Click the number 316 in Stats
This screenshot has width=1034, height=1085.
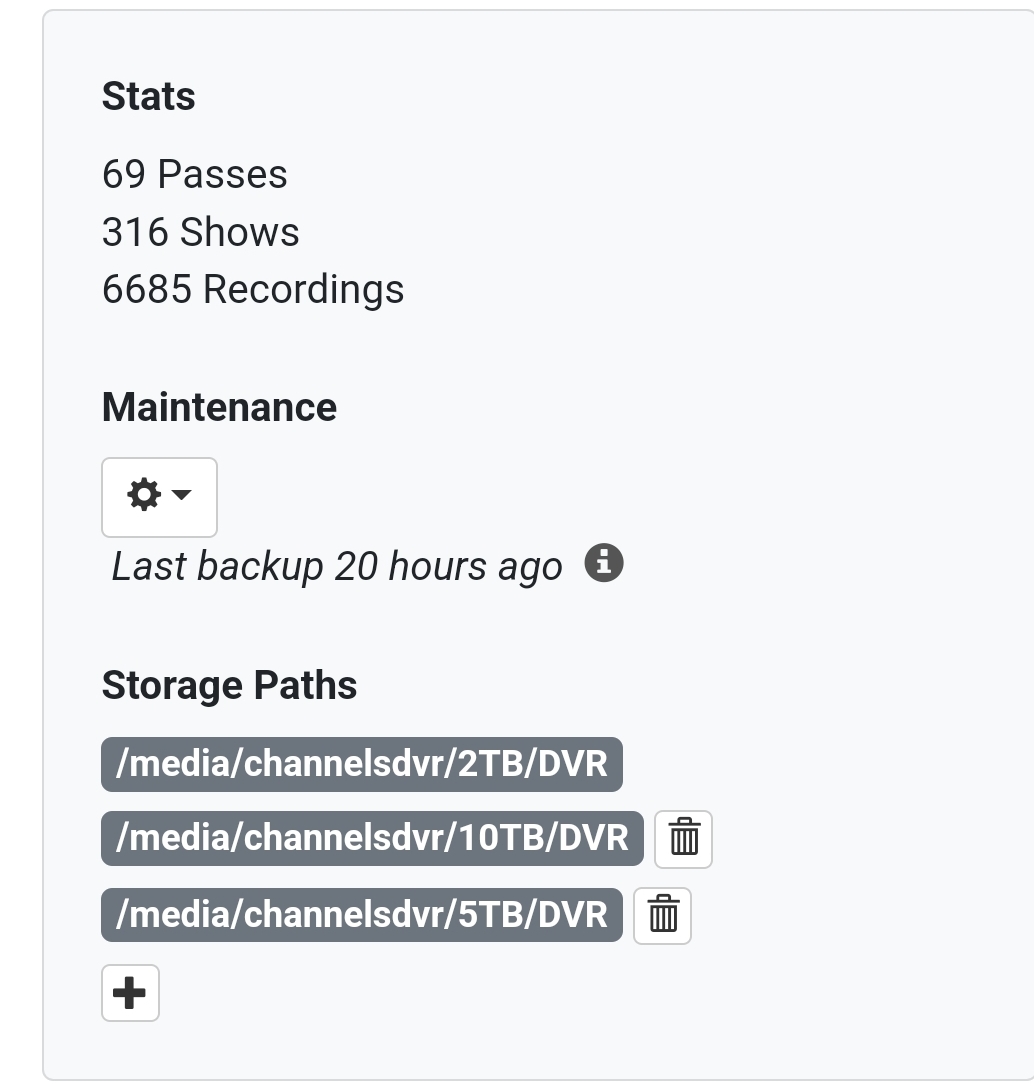[135, 233]
